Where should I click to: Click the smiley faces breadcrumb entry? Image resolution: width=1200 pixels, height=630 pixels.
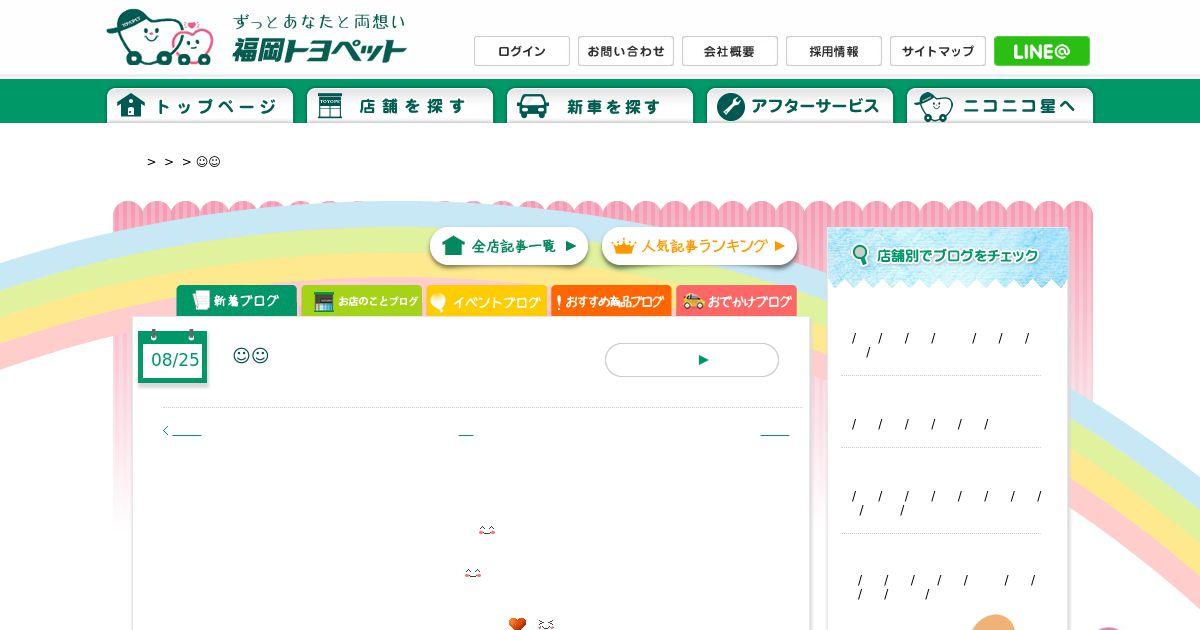click(x=208, y=162)
